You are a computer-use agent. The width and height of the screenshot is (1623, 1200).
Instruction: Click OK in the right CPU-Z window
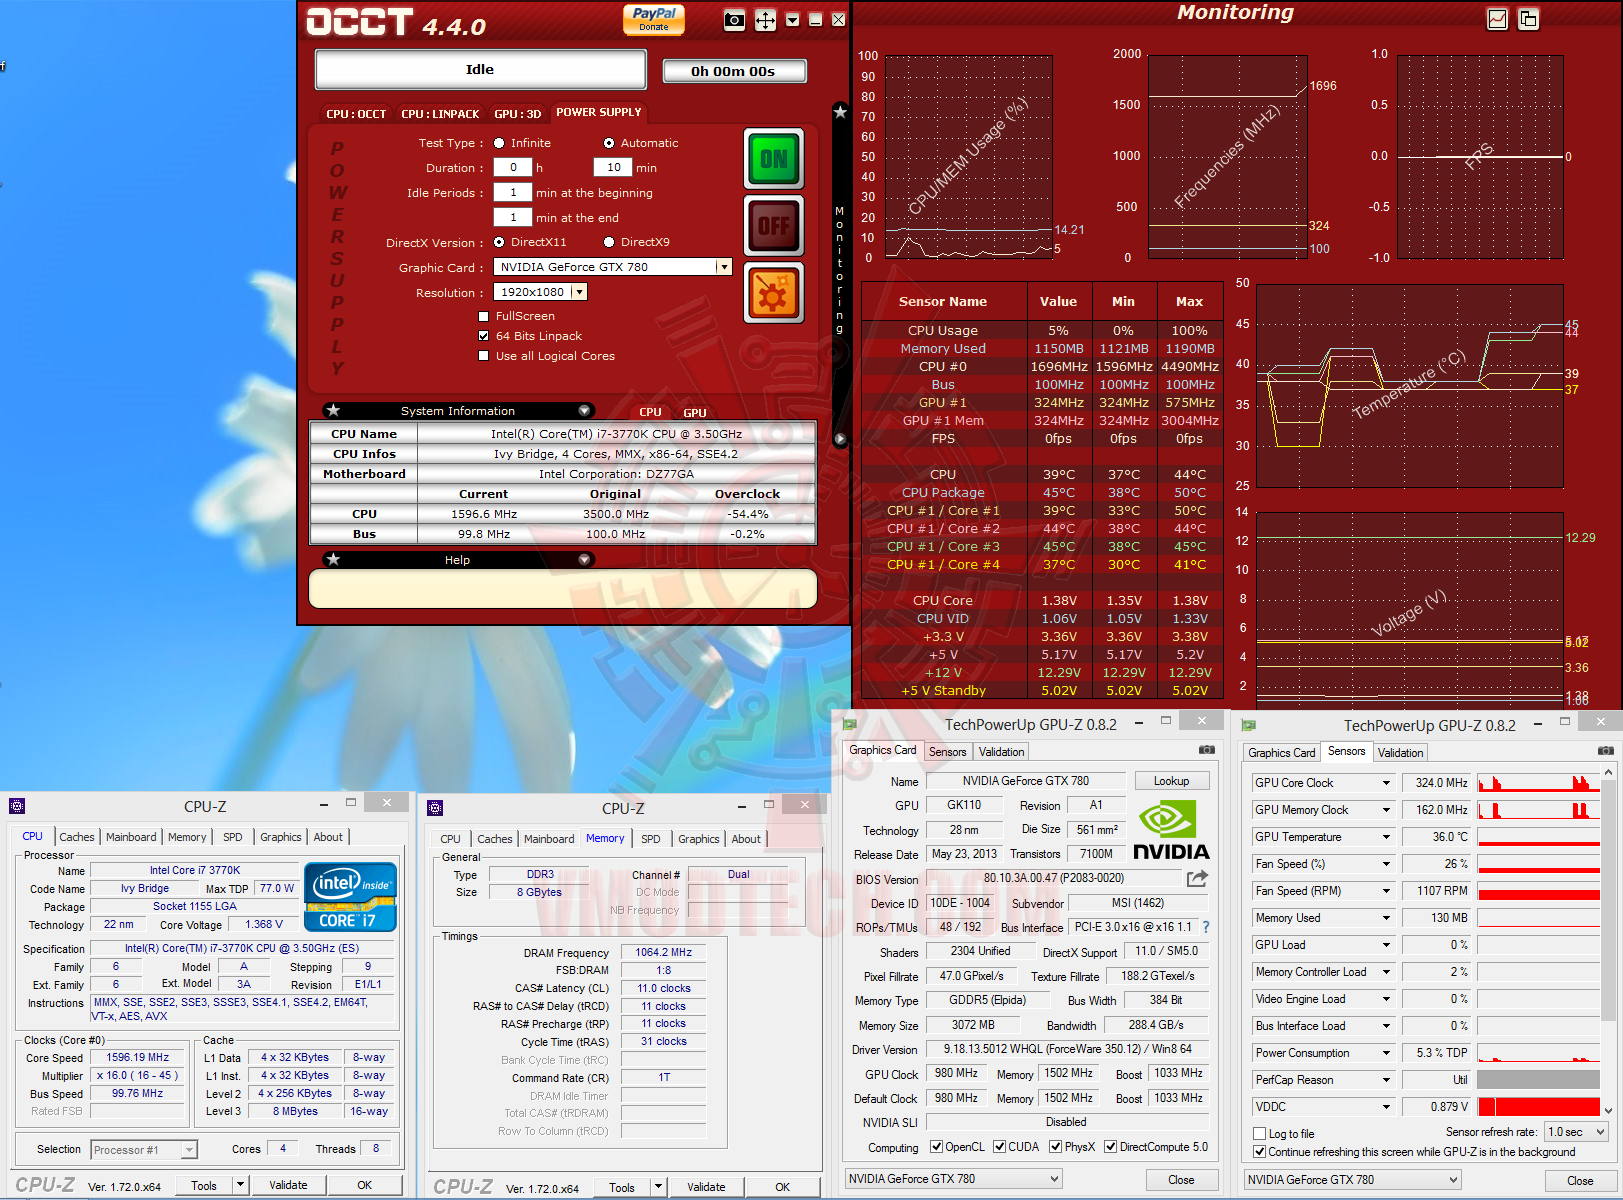click(782, 1187)
